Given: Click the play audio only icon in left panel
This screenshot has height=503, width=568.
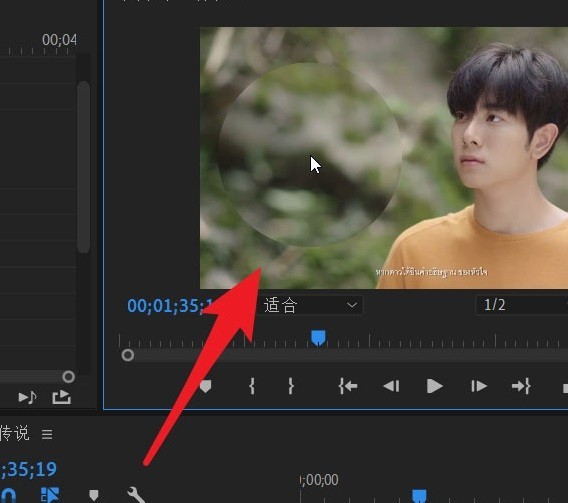Looking at the screenshot, I should point(28,398).
